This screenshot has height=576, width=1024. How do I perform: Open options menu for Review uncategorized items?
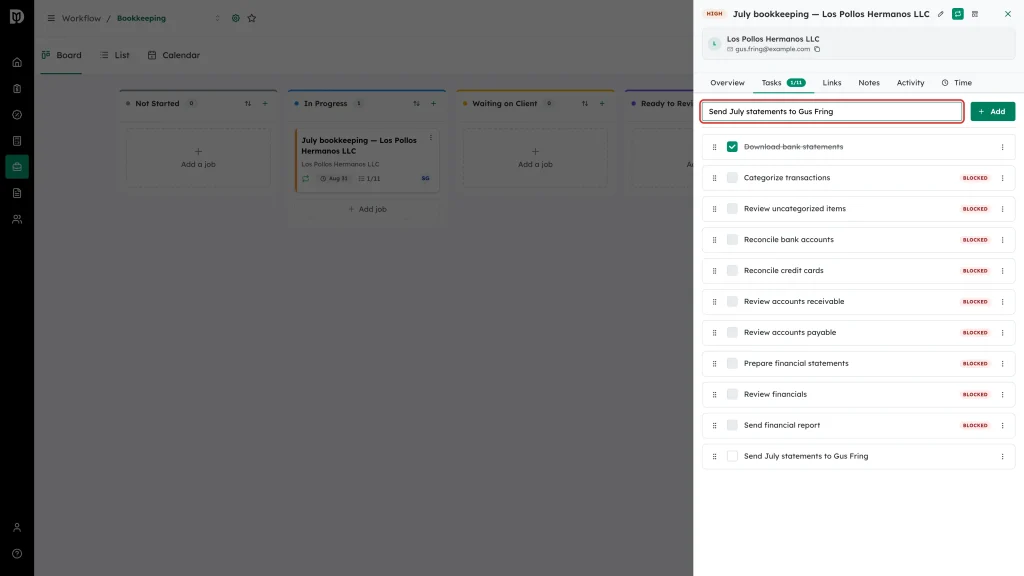click(1002, 209)
